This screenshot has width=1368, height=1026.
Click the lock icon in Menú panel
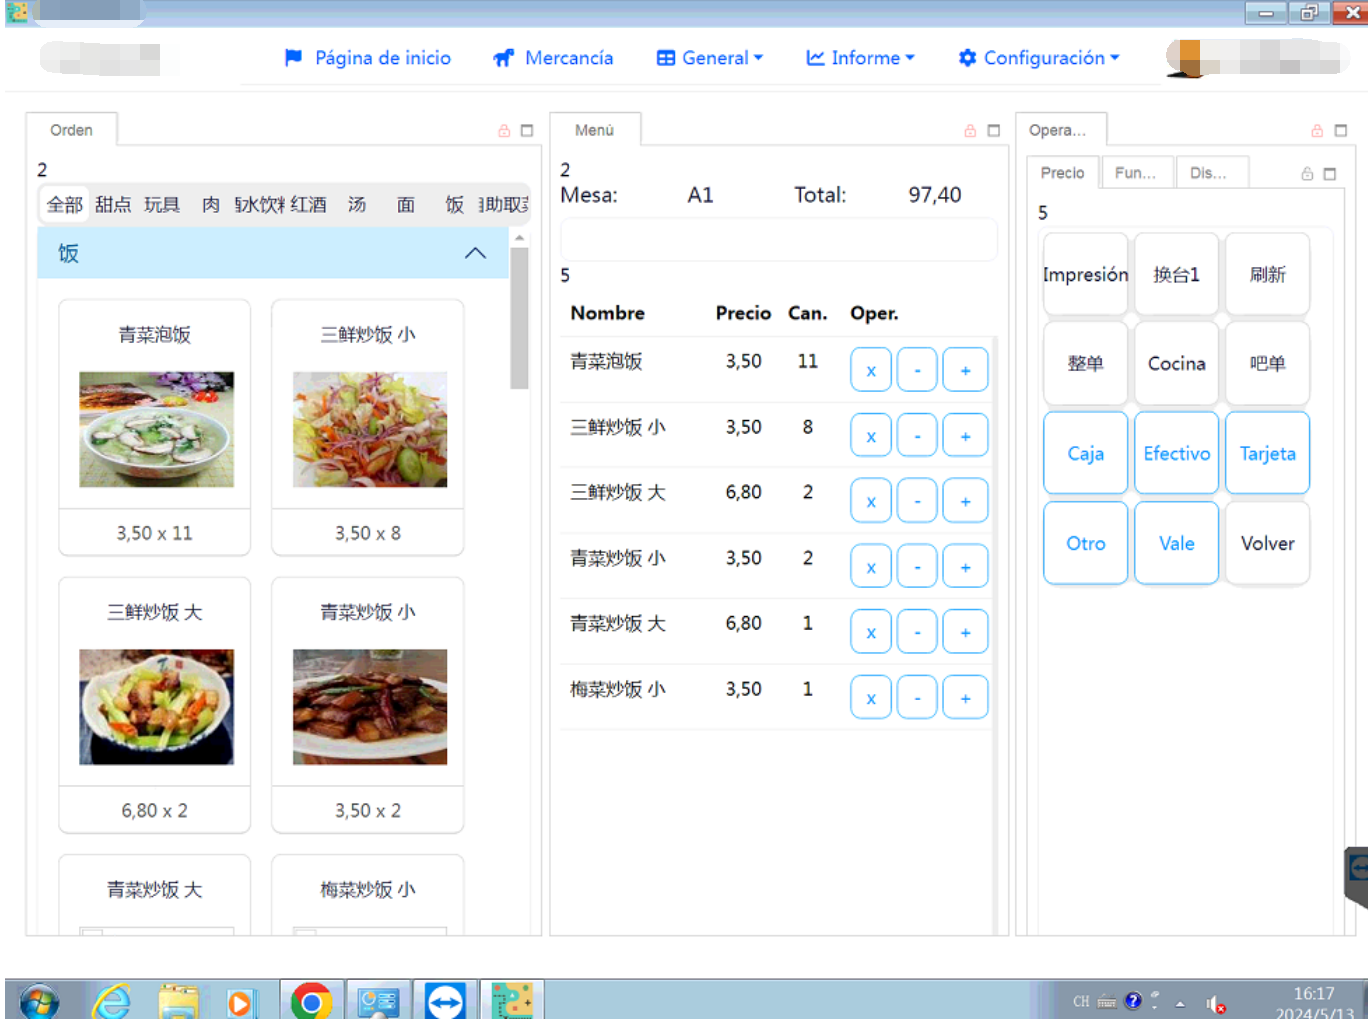[970, 131]
